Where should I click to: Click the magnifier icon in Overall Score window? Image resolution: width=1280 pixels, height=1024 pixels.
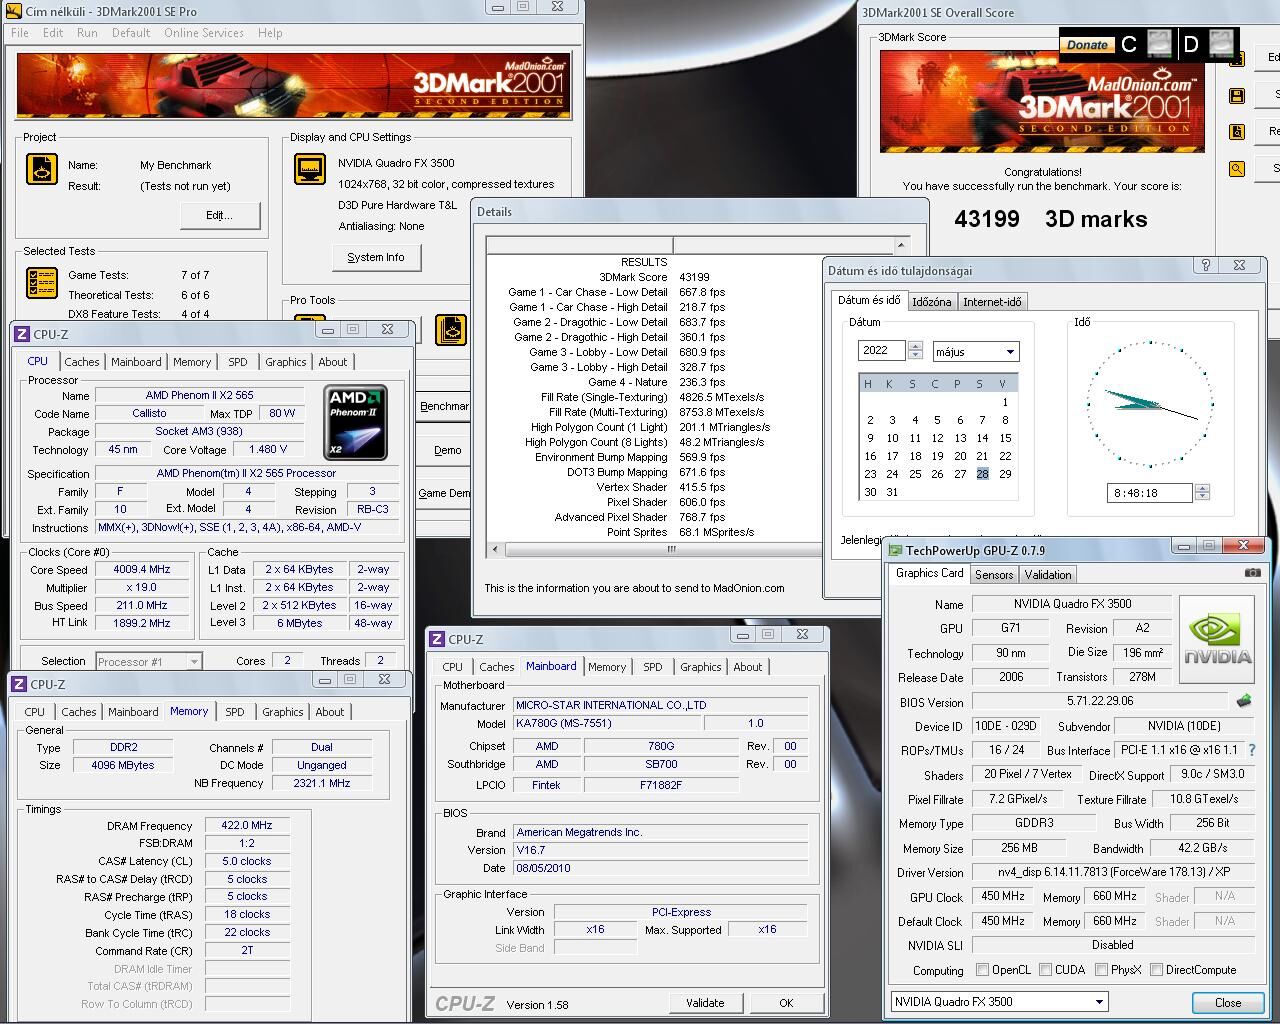click(1237, 169)
